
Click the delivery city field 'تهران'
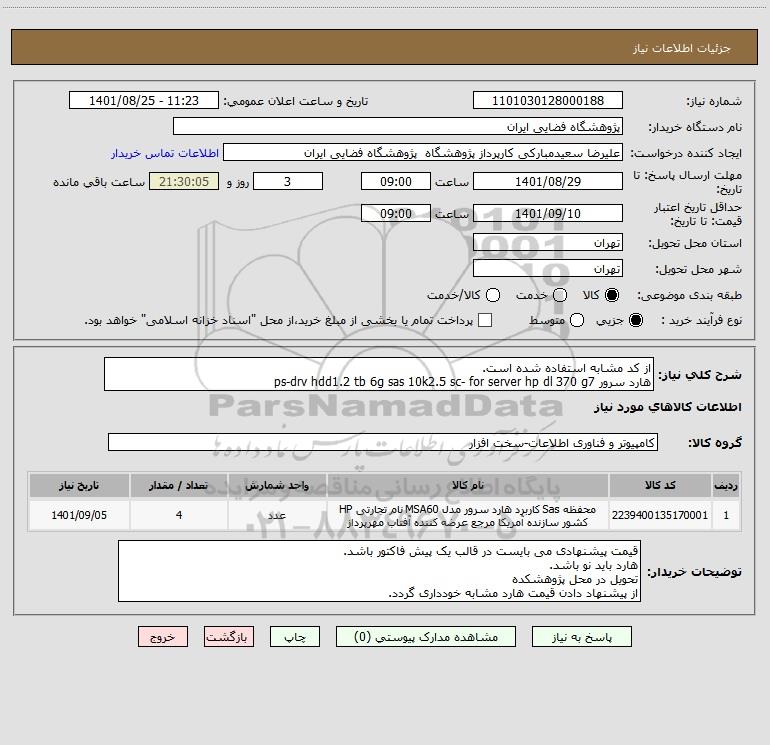coord(548,268)
